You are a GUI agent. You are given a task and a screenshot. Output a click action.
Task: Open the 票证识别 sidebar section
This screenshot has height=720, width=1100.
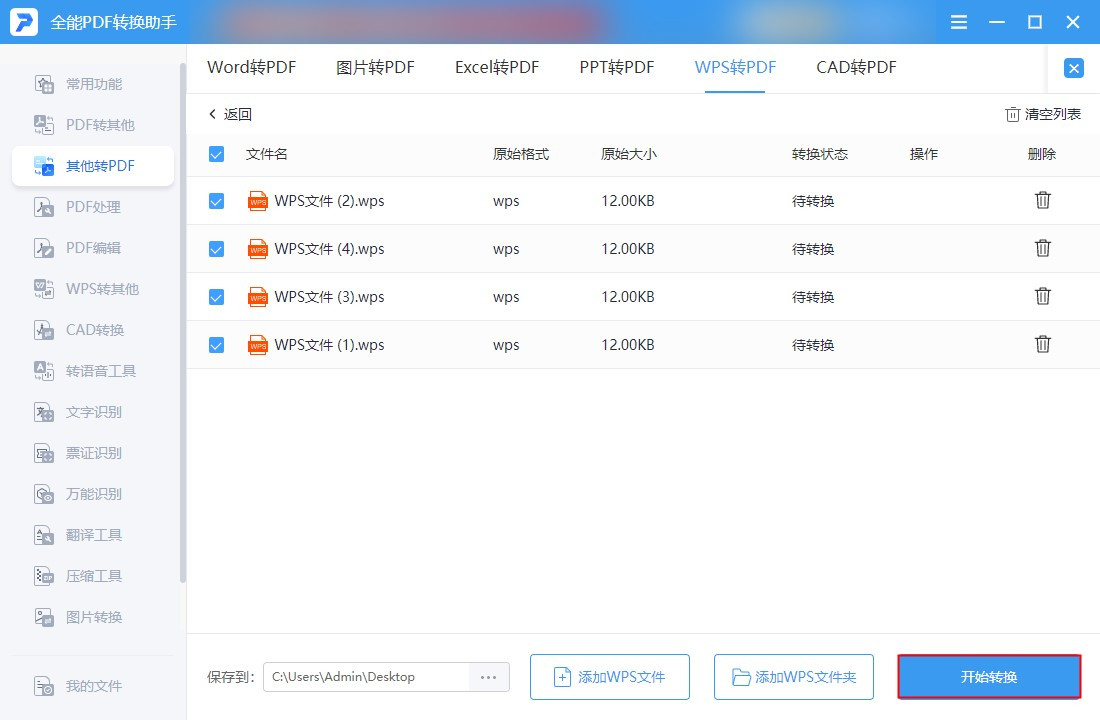78,453
